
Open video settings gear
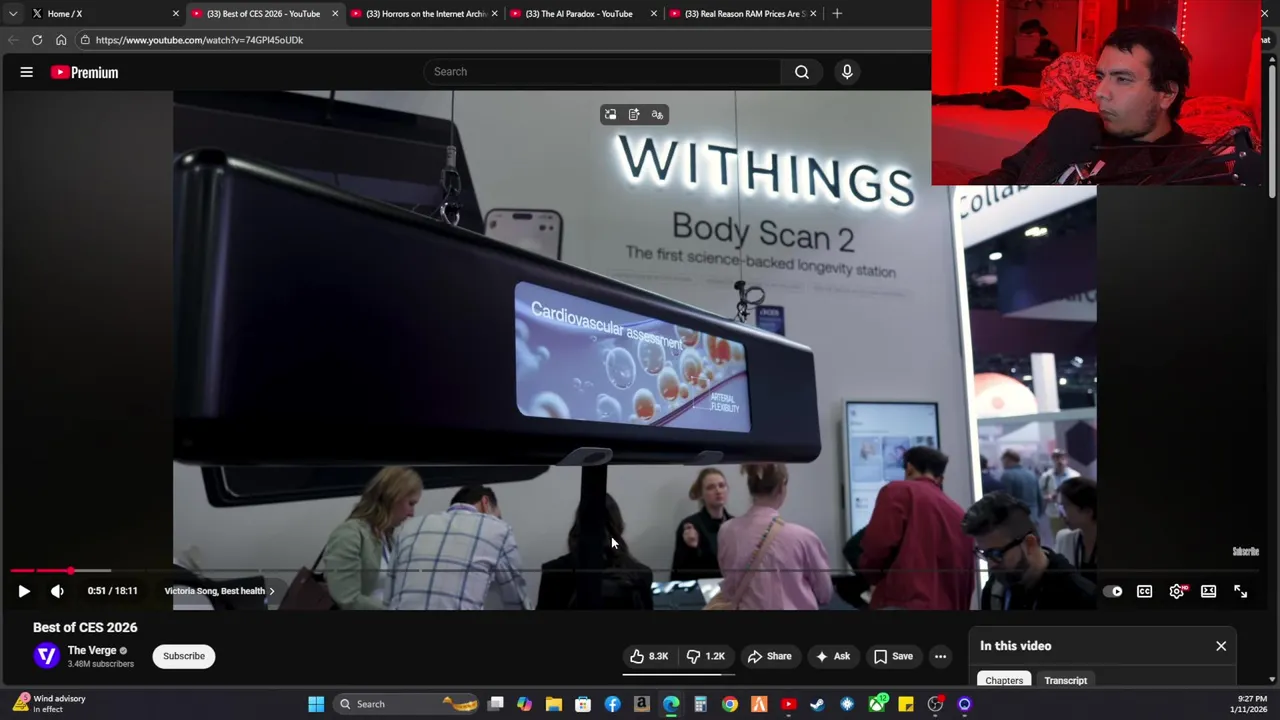(x=1177, y=591)
